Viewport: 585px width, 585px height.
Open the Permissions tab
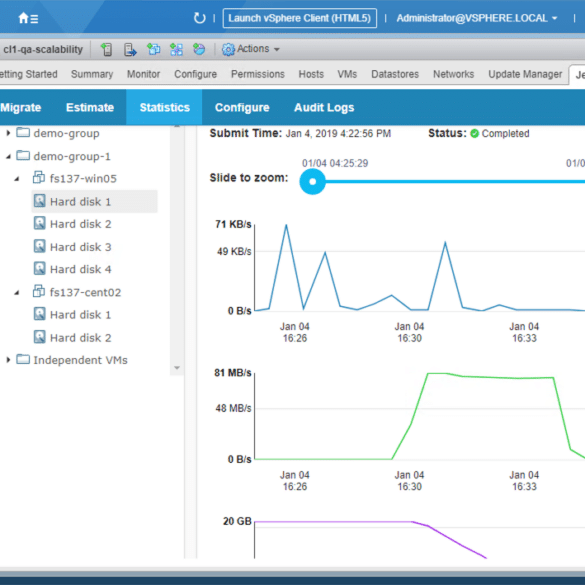tap(258, 74)
